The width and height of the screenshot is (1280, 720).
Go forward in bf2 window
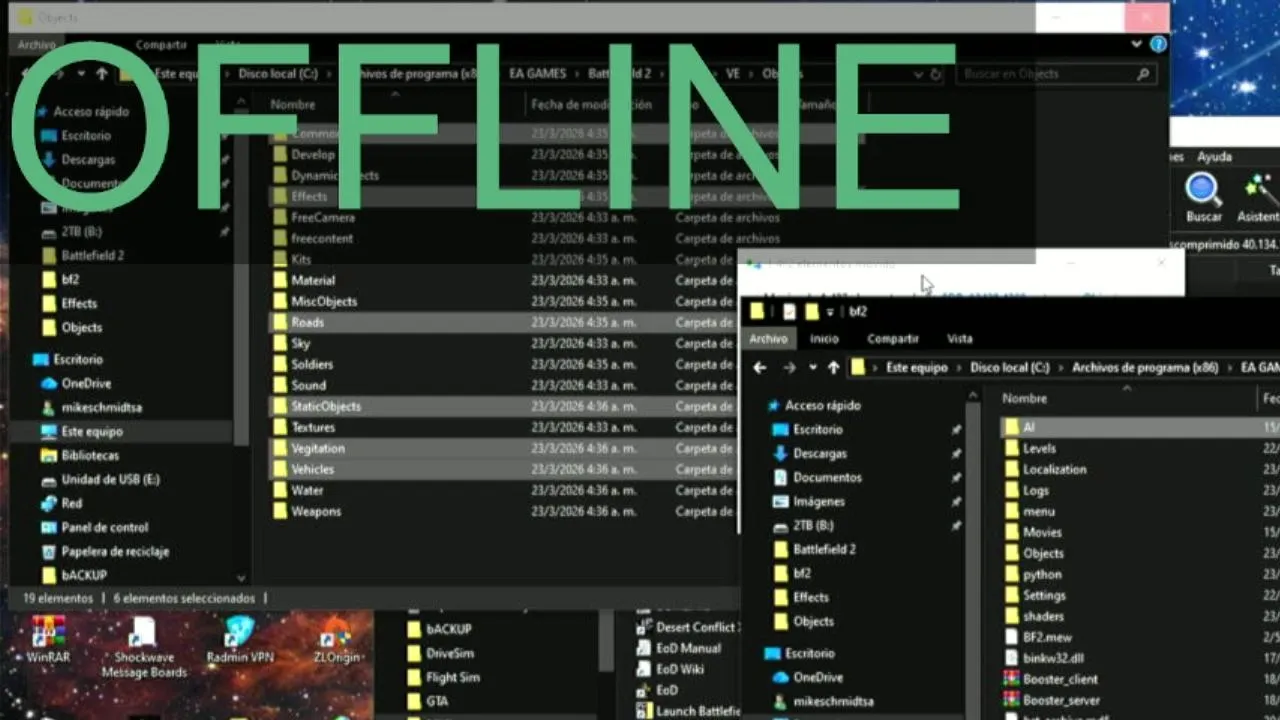(789, 368)
